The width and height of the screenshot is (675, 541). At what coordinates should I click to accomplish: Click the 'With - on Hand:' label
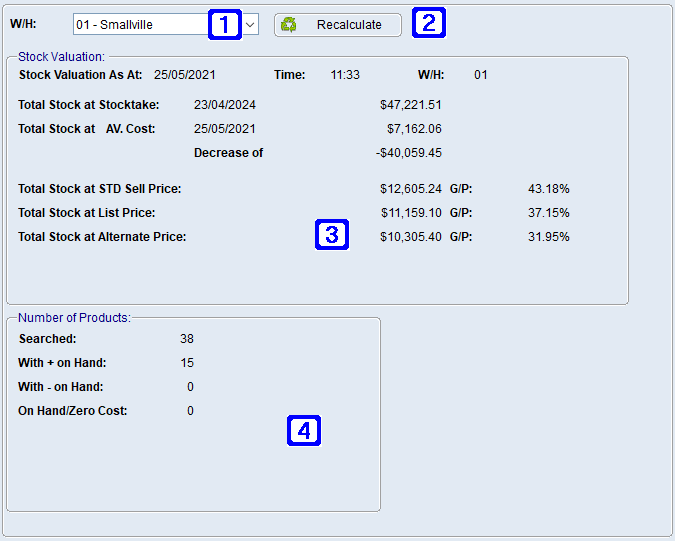(x=61, y=387)
